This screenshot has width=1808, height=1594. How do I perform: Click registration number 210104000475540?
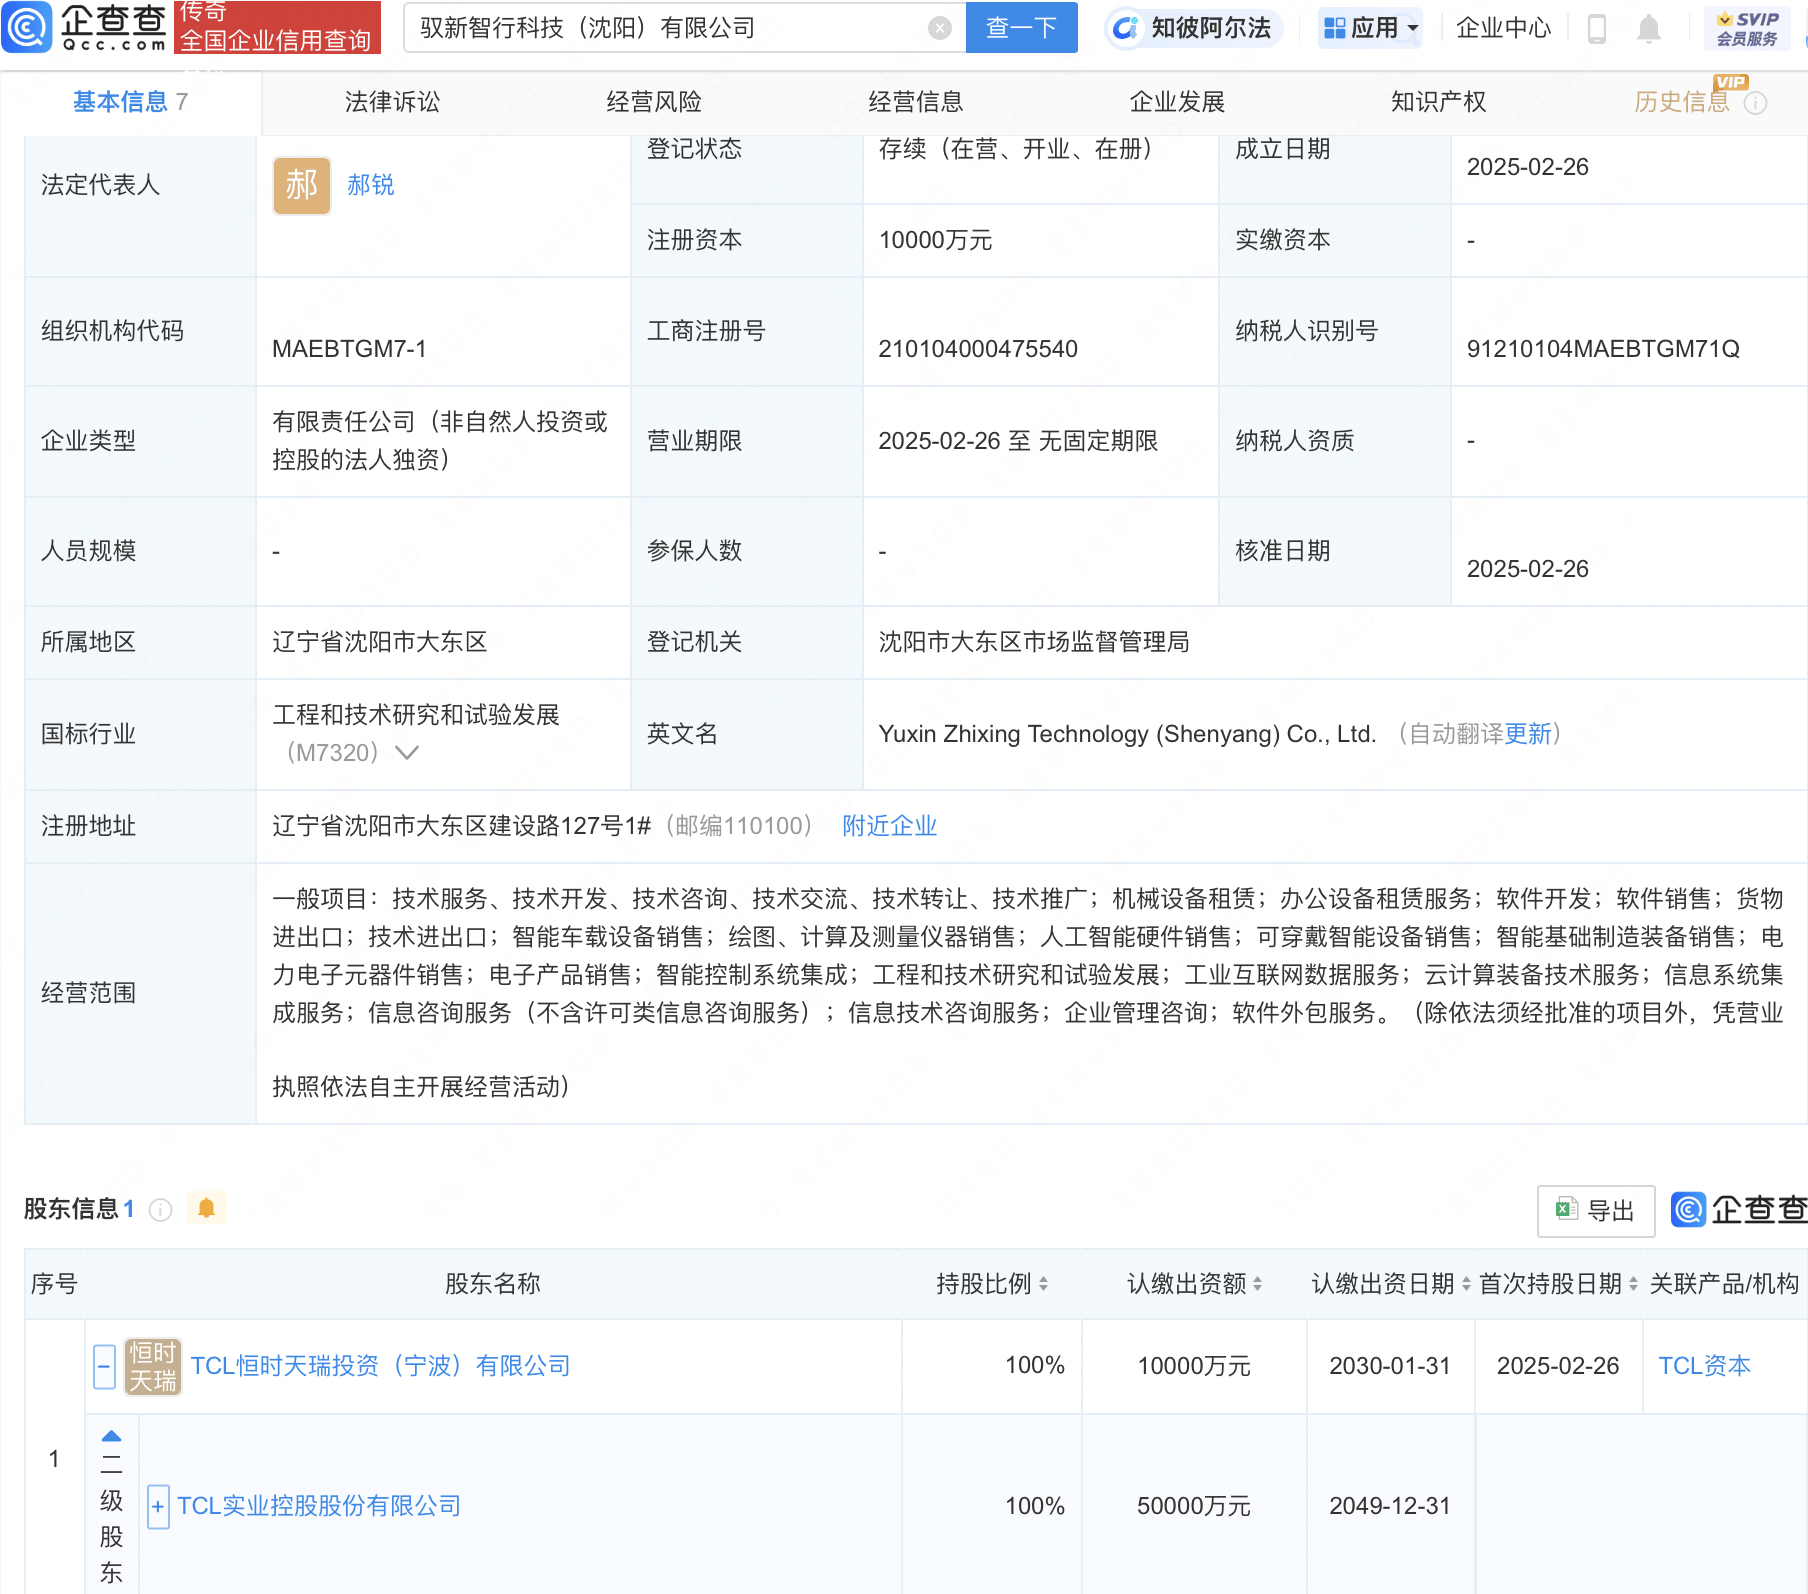978,349
